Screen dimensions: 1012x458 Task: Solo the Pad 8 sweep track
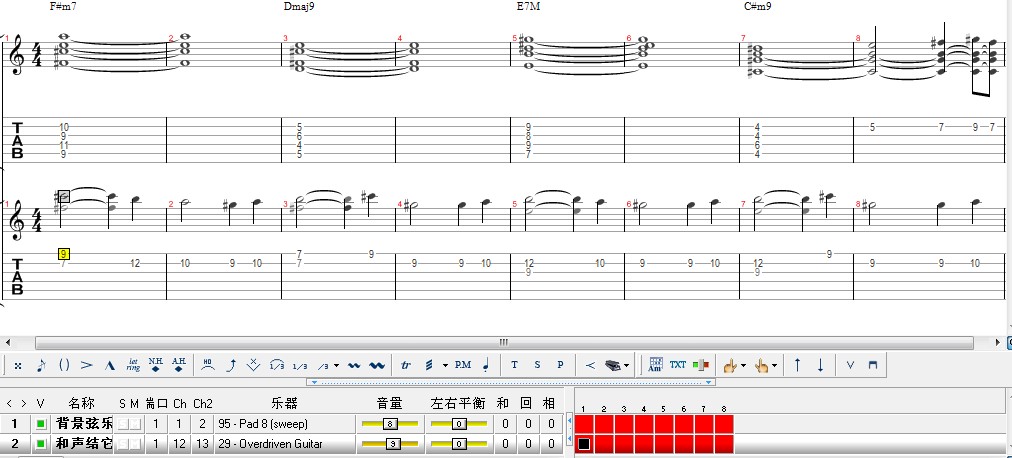point(123,424)
